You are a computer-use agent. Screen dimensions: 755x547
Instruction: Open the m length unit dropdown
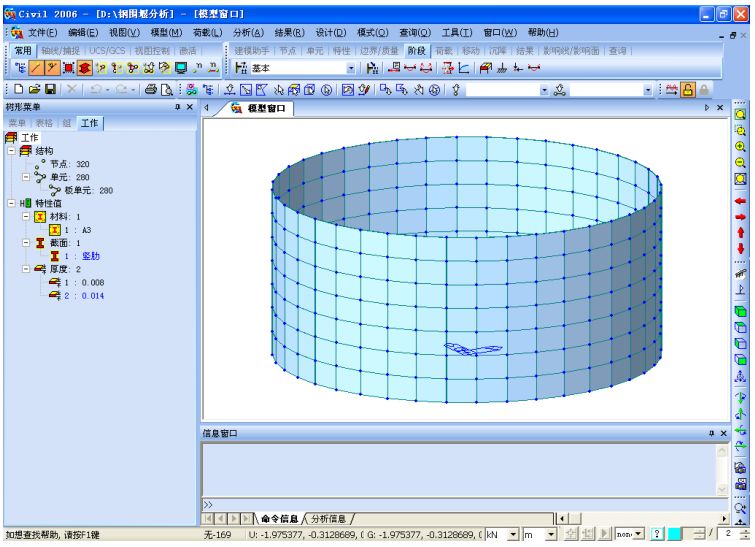click(x=551, y=534)
